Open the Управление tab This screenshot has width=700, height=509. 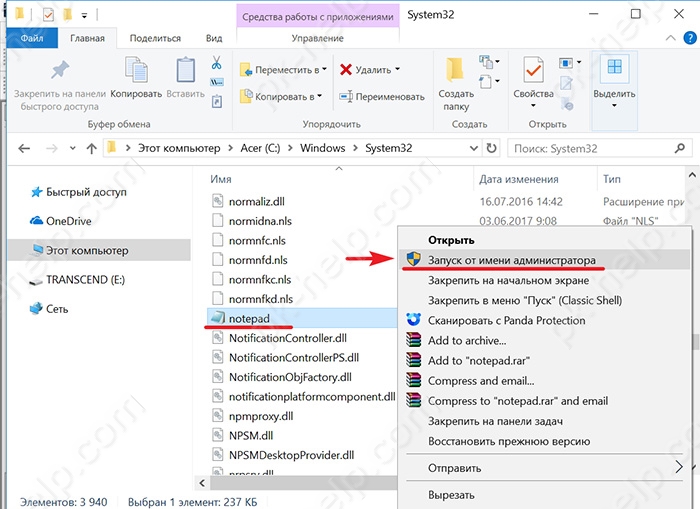pyautogui.click(x=317, y=38)
